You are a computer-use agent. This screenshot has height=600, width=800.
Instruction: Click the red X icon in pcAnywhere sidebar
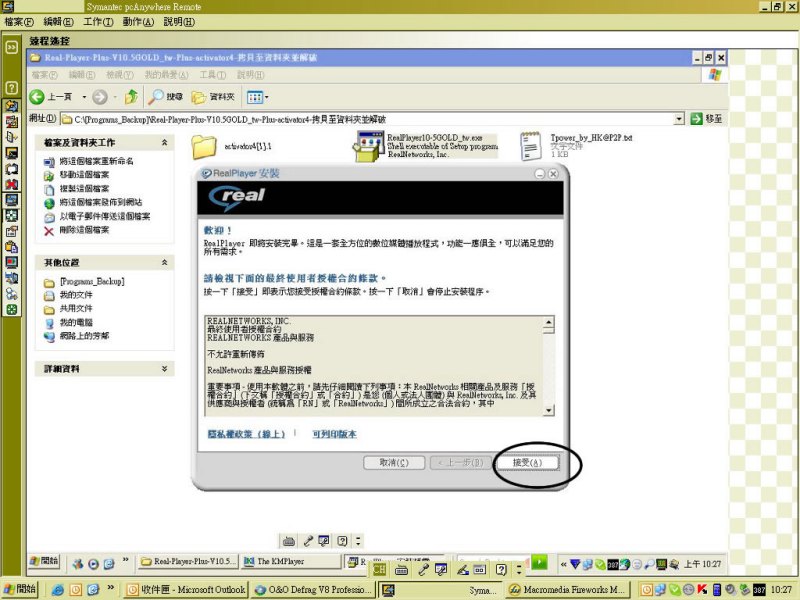pos(11,184)
